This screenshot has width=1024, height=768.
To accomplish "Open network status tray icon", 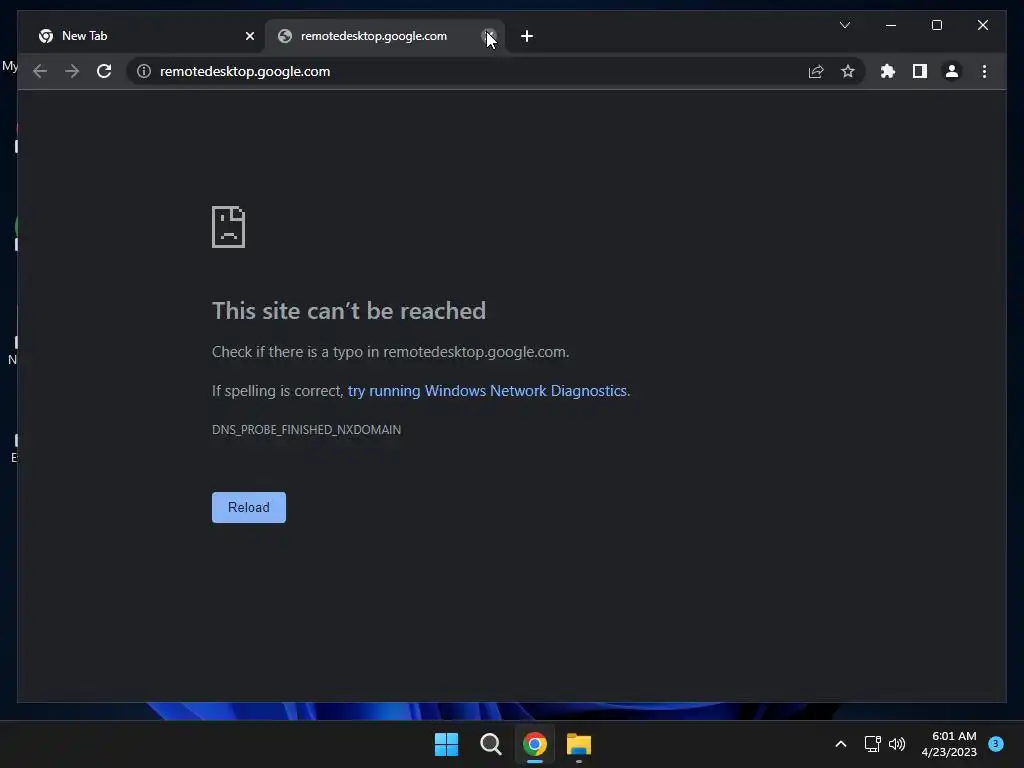I will pos(872,744).
